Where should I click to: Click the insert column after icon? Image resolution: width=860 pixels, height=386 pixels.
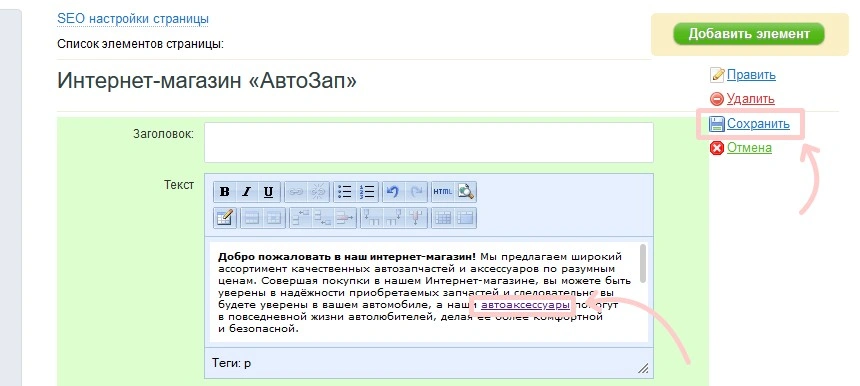394,218
